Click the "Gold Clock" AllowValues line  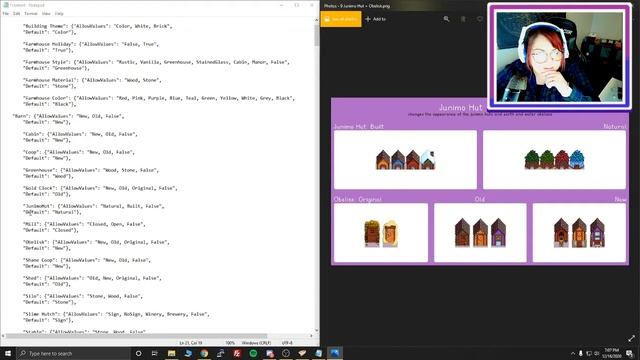point(100,188)
